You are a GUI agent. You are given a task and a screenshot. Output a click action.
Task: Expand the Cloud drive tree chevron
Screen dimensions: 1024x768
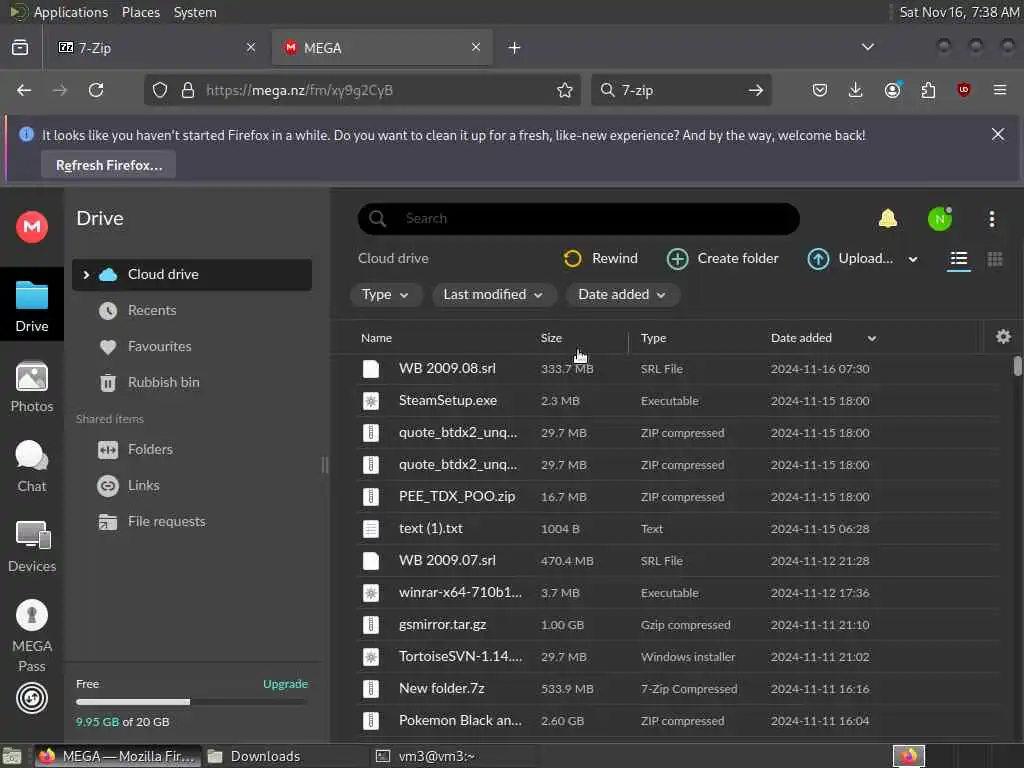tap(86, 275)
